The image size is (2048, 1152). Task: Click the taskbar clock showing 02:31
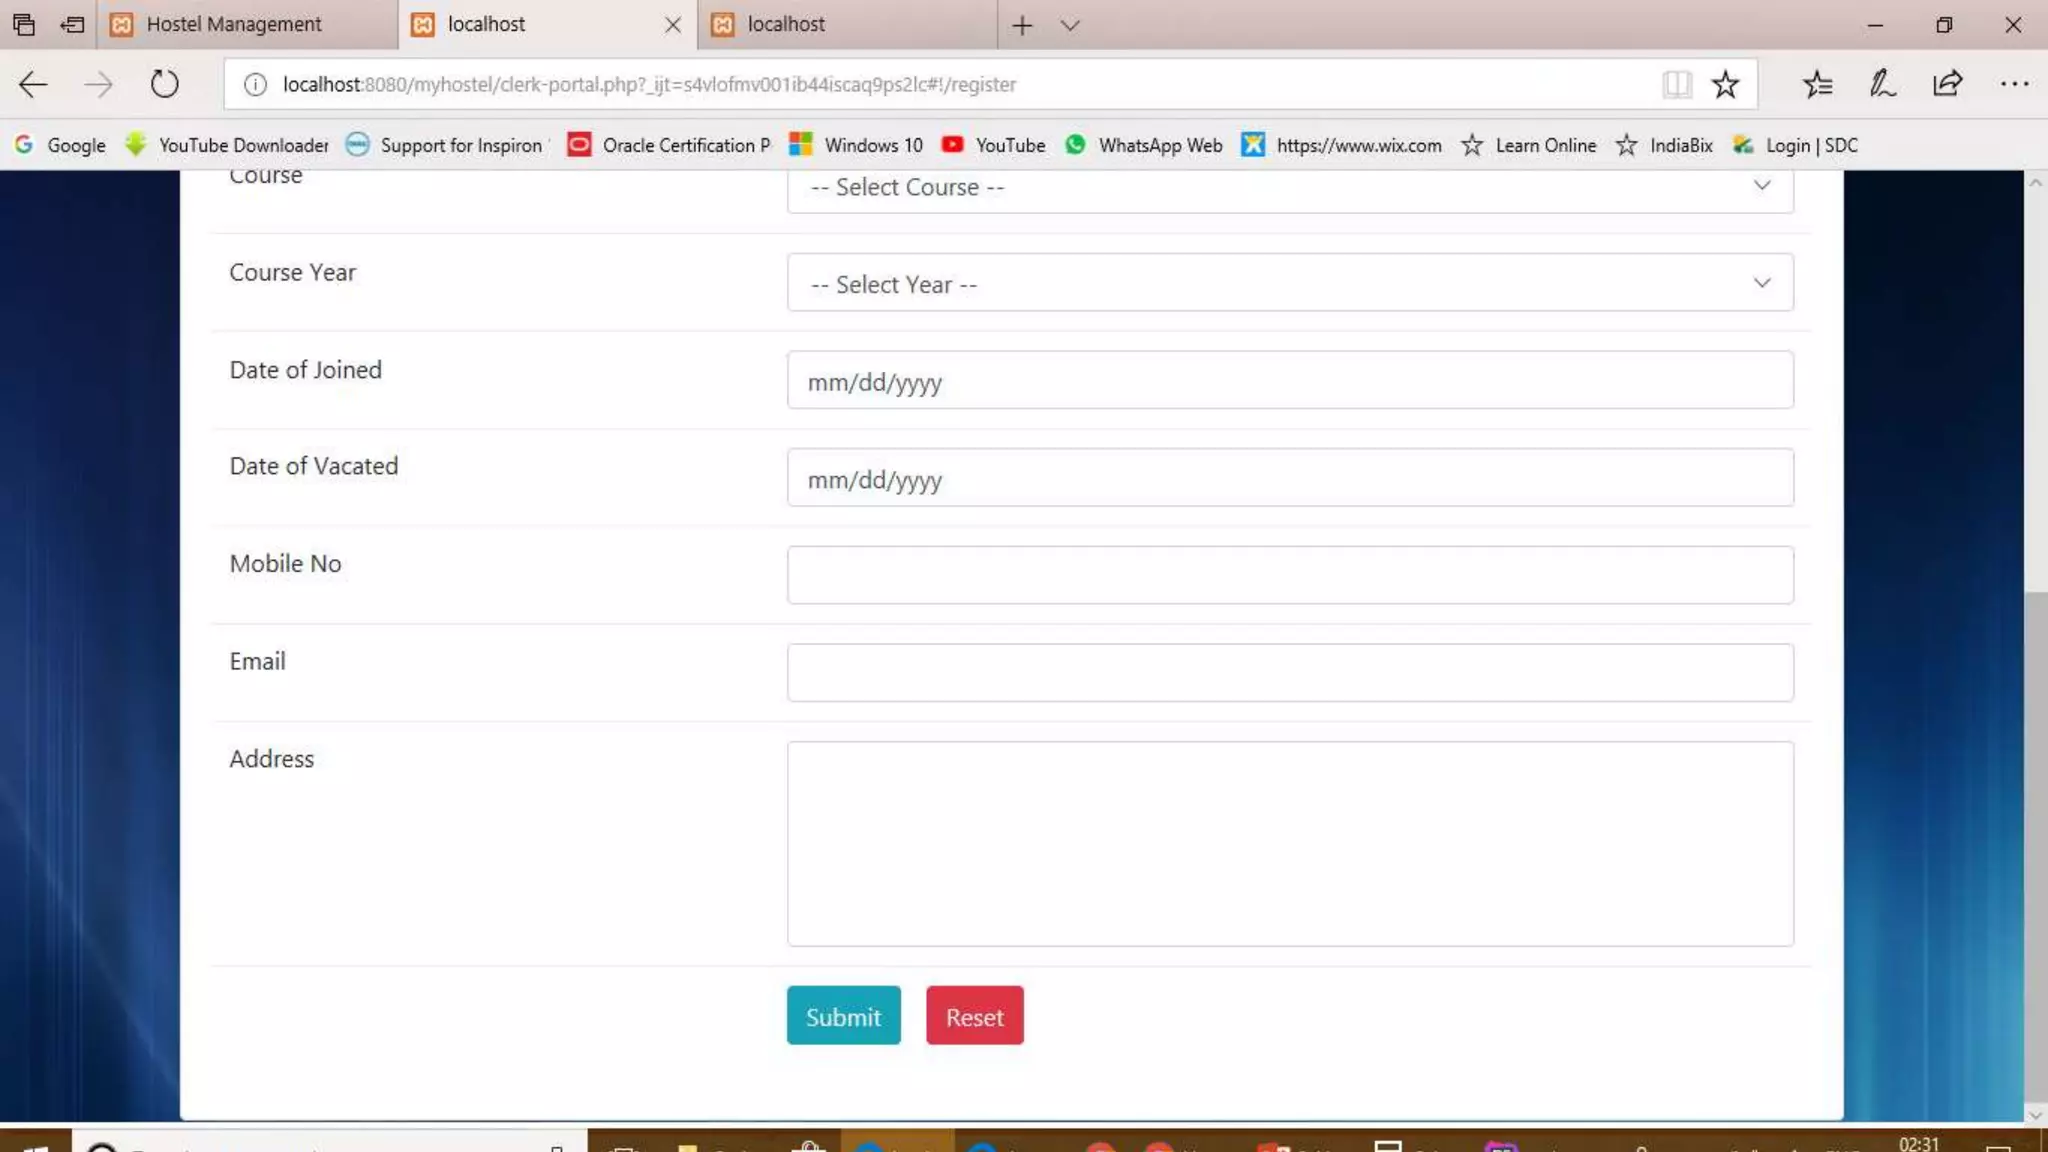pos(1918,1144)
